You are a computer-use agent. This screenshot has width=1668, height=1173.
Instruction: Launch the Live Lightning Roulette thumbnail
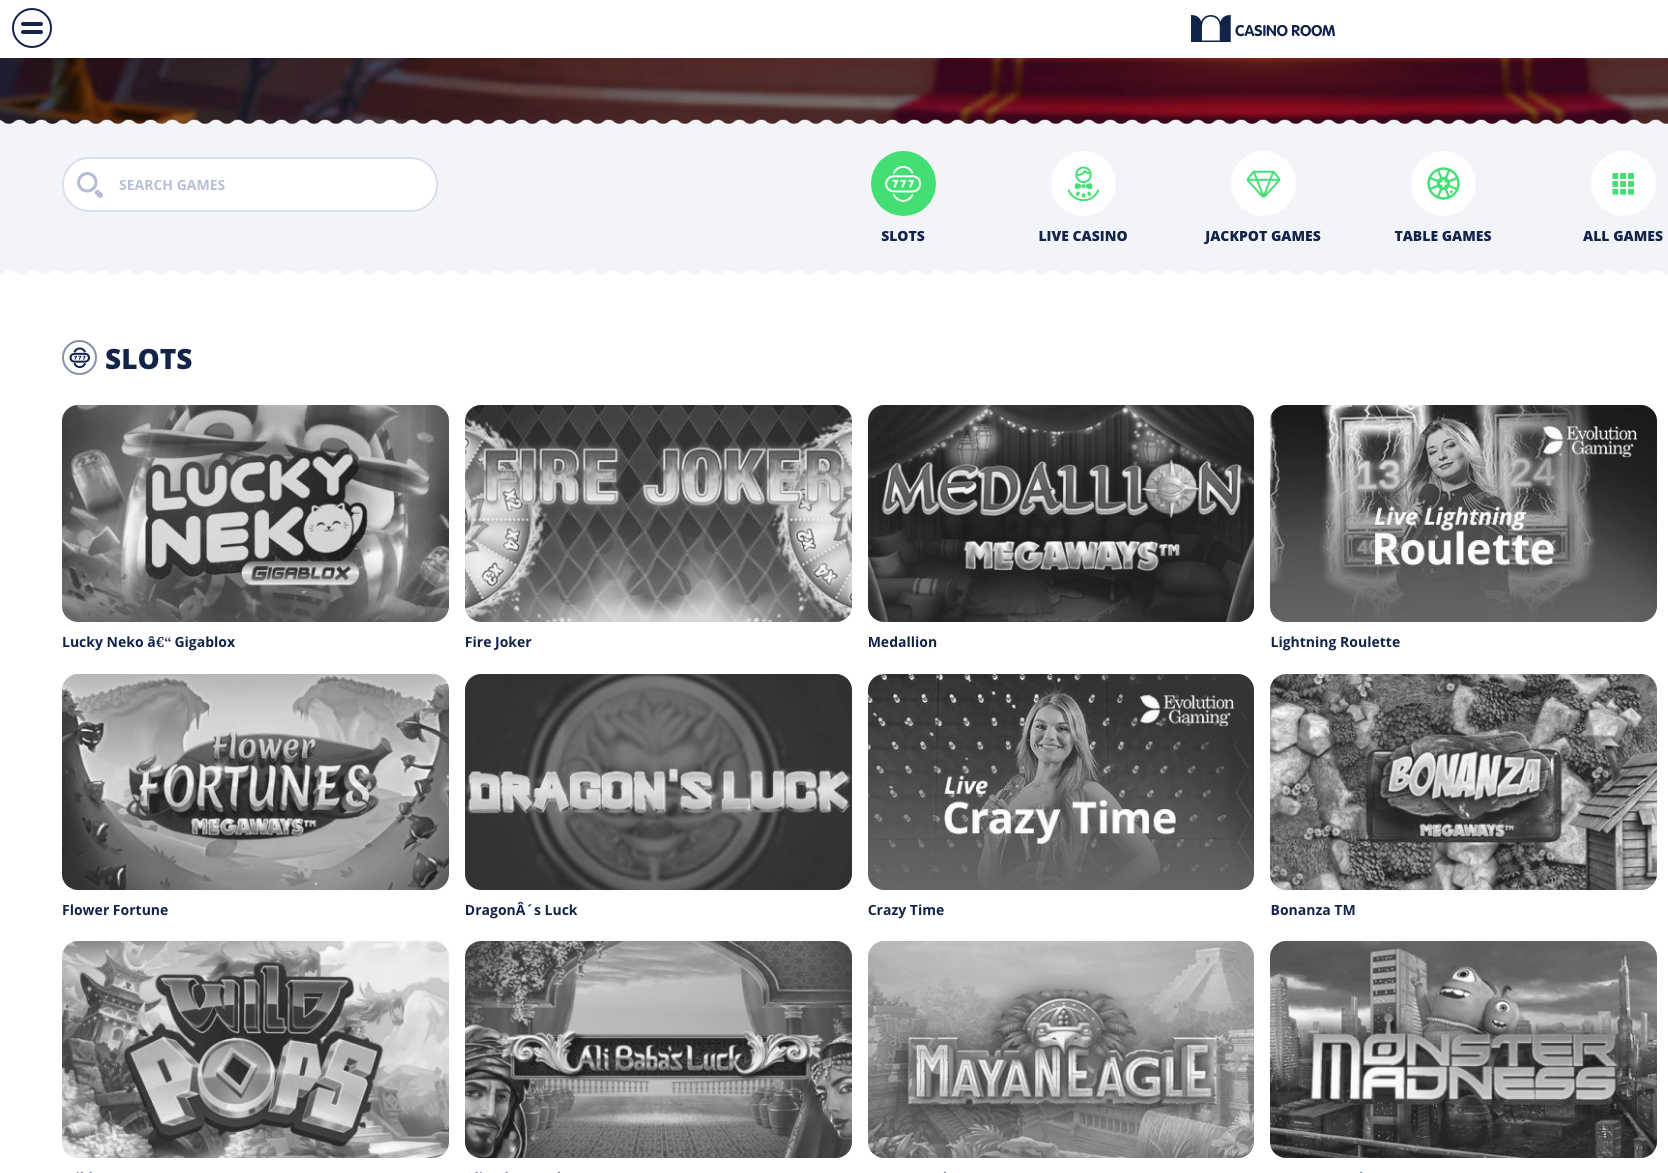point(1463,513)
